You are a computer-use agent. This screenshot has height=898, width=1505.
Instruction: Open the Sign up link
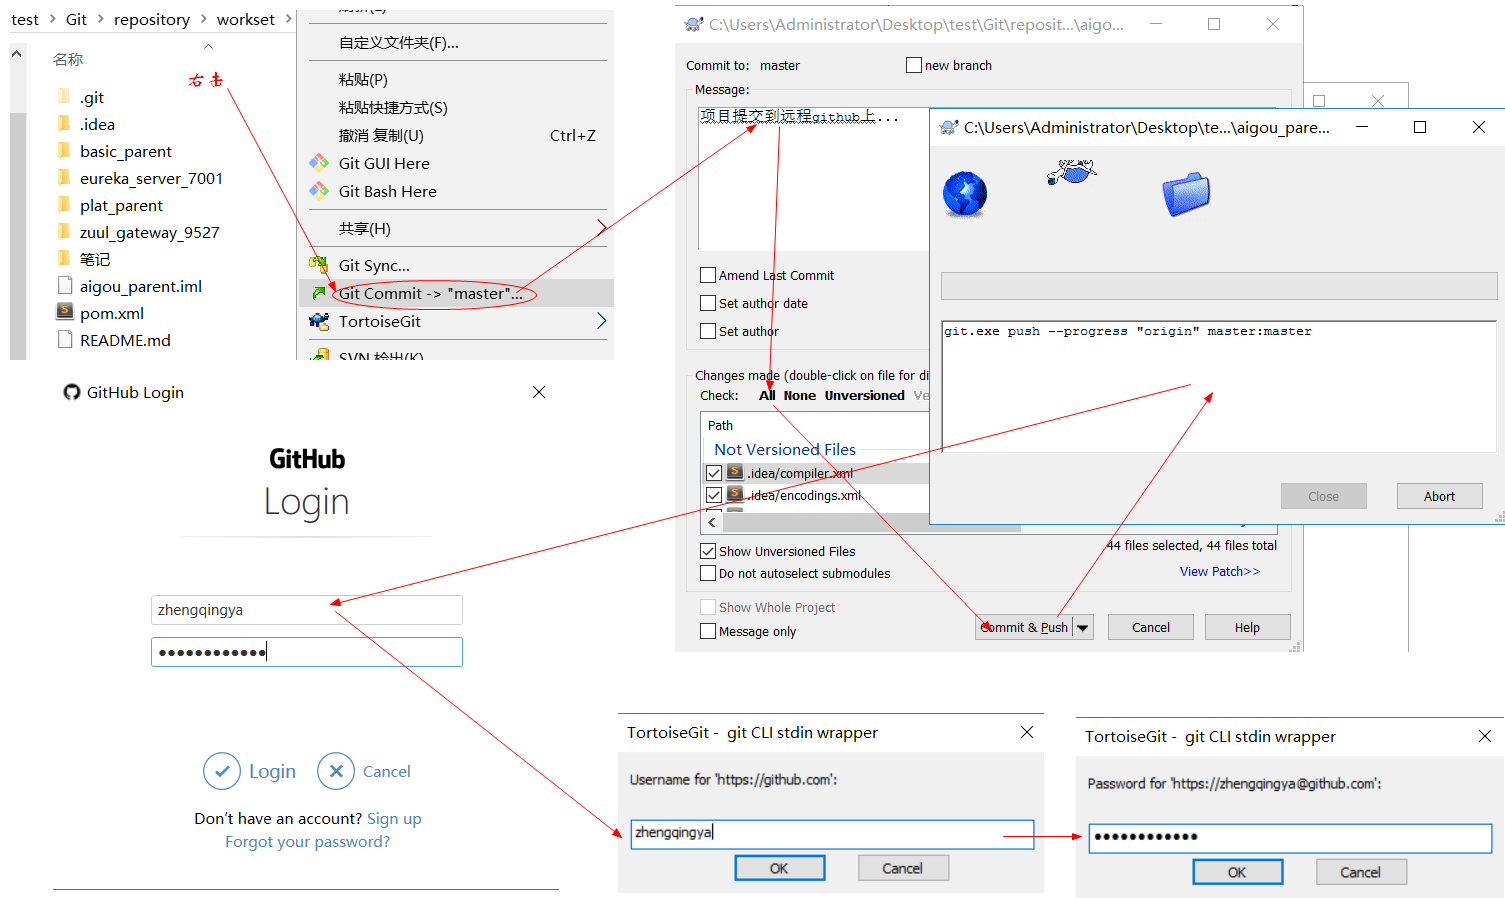[394, 818]
